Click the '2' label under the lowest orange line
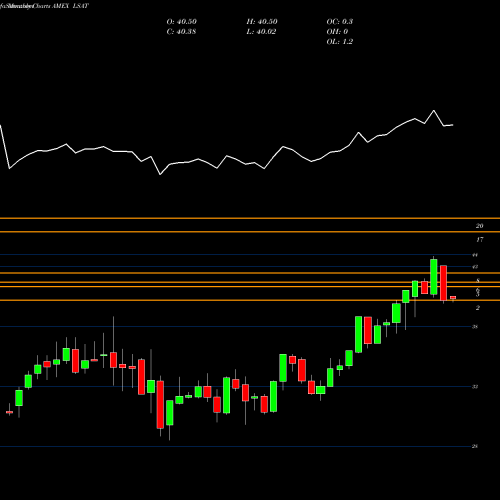Viewport: 500px width, 500px height. click(478, 308)
